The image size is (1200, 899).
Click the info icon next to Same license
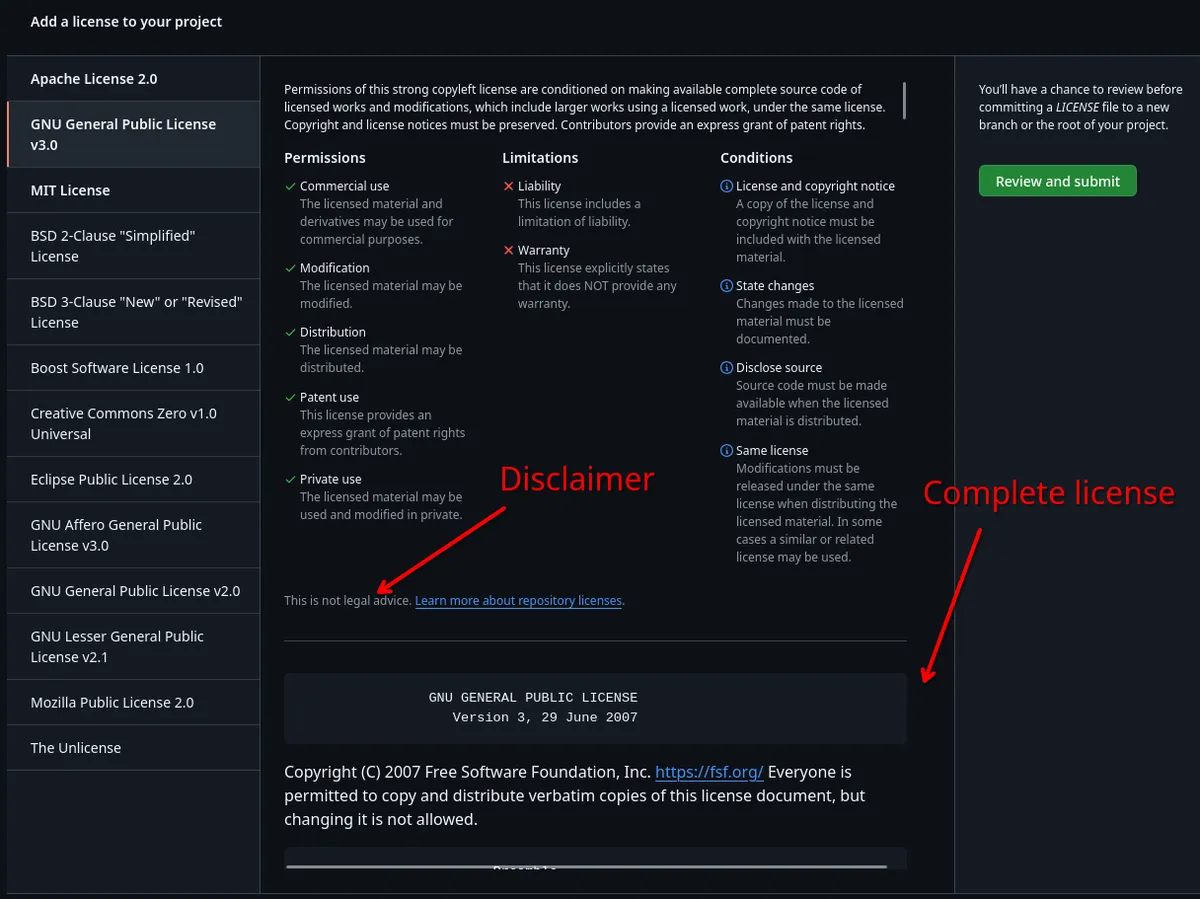point(726,451)
